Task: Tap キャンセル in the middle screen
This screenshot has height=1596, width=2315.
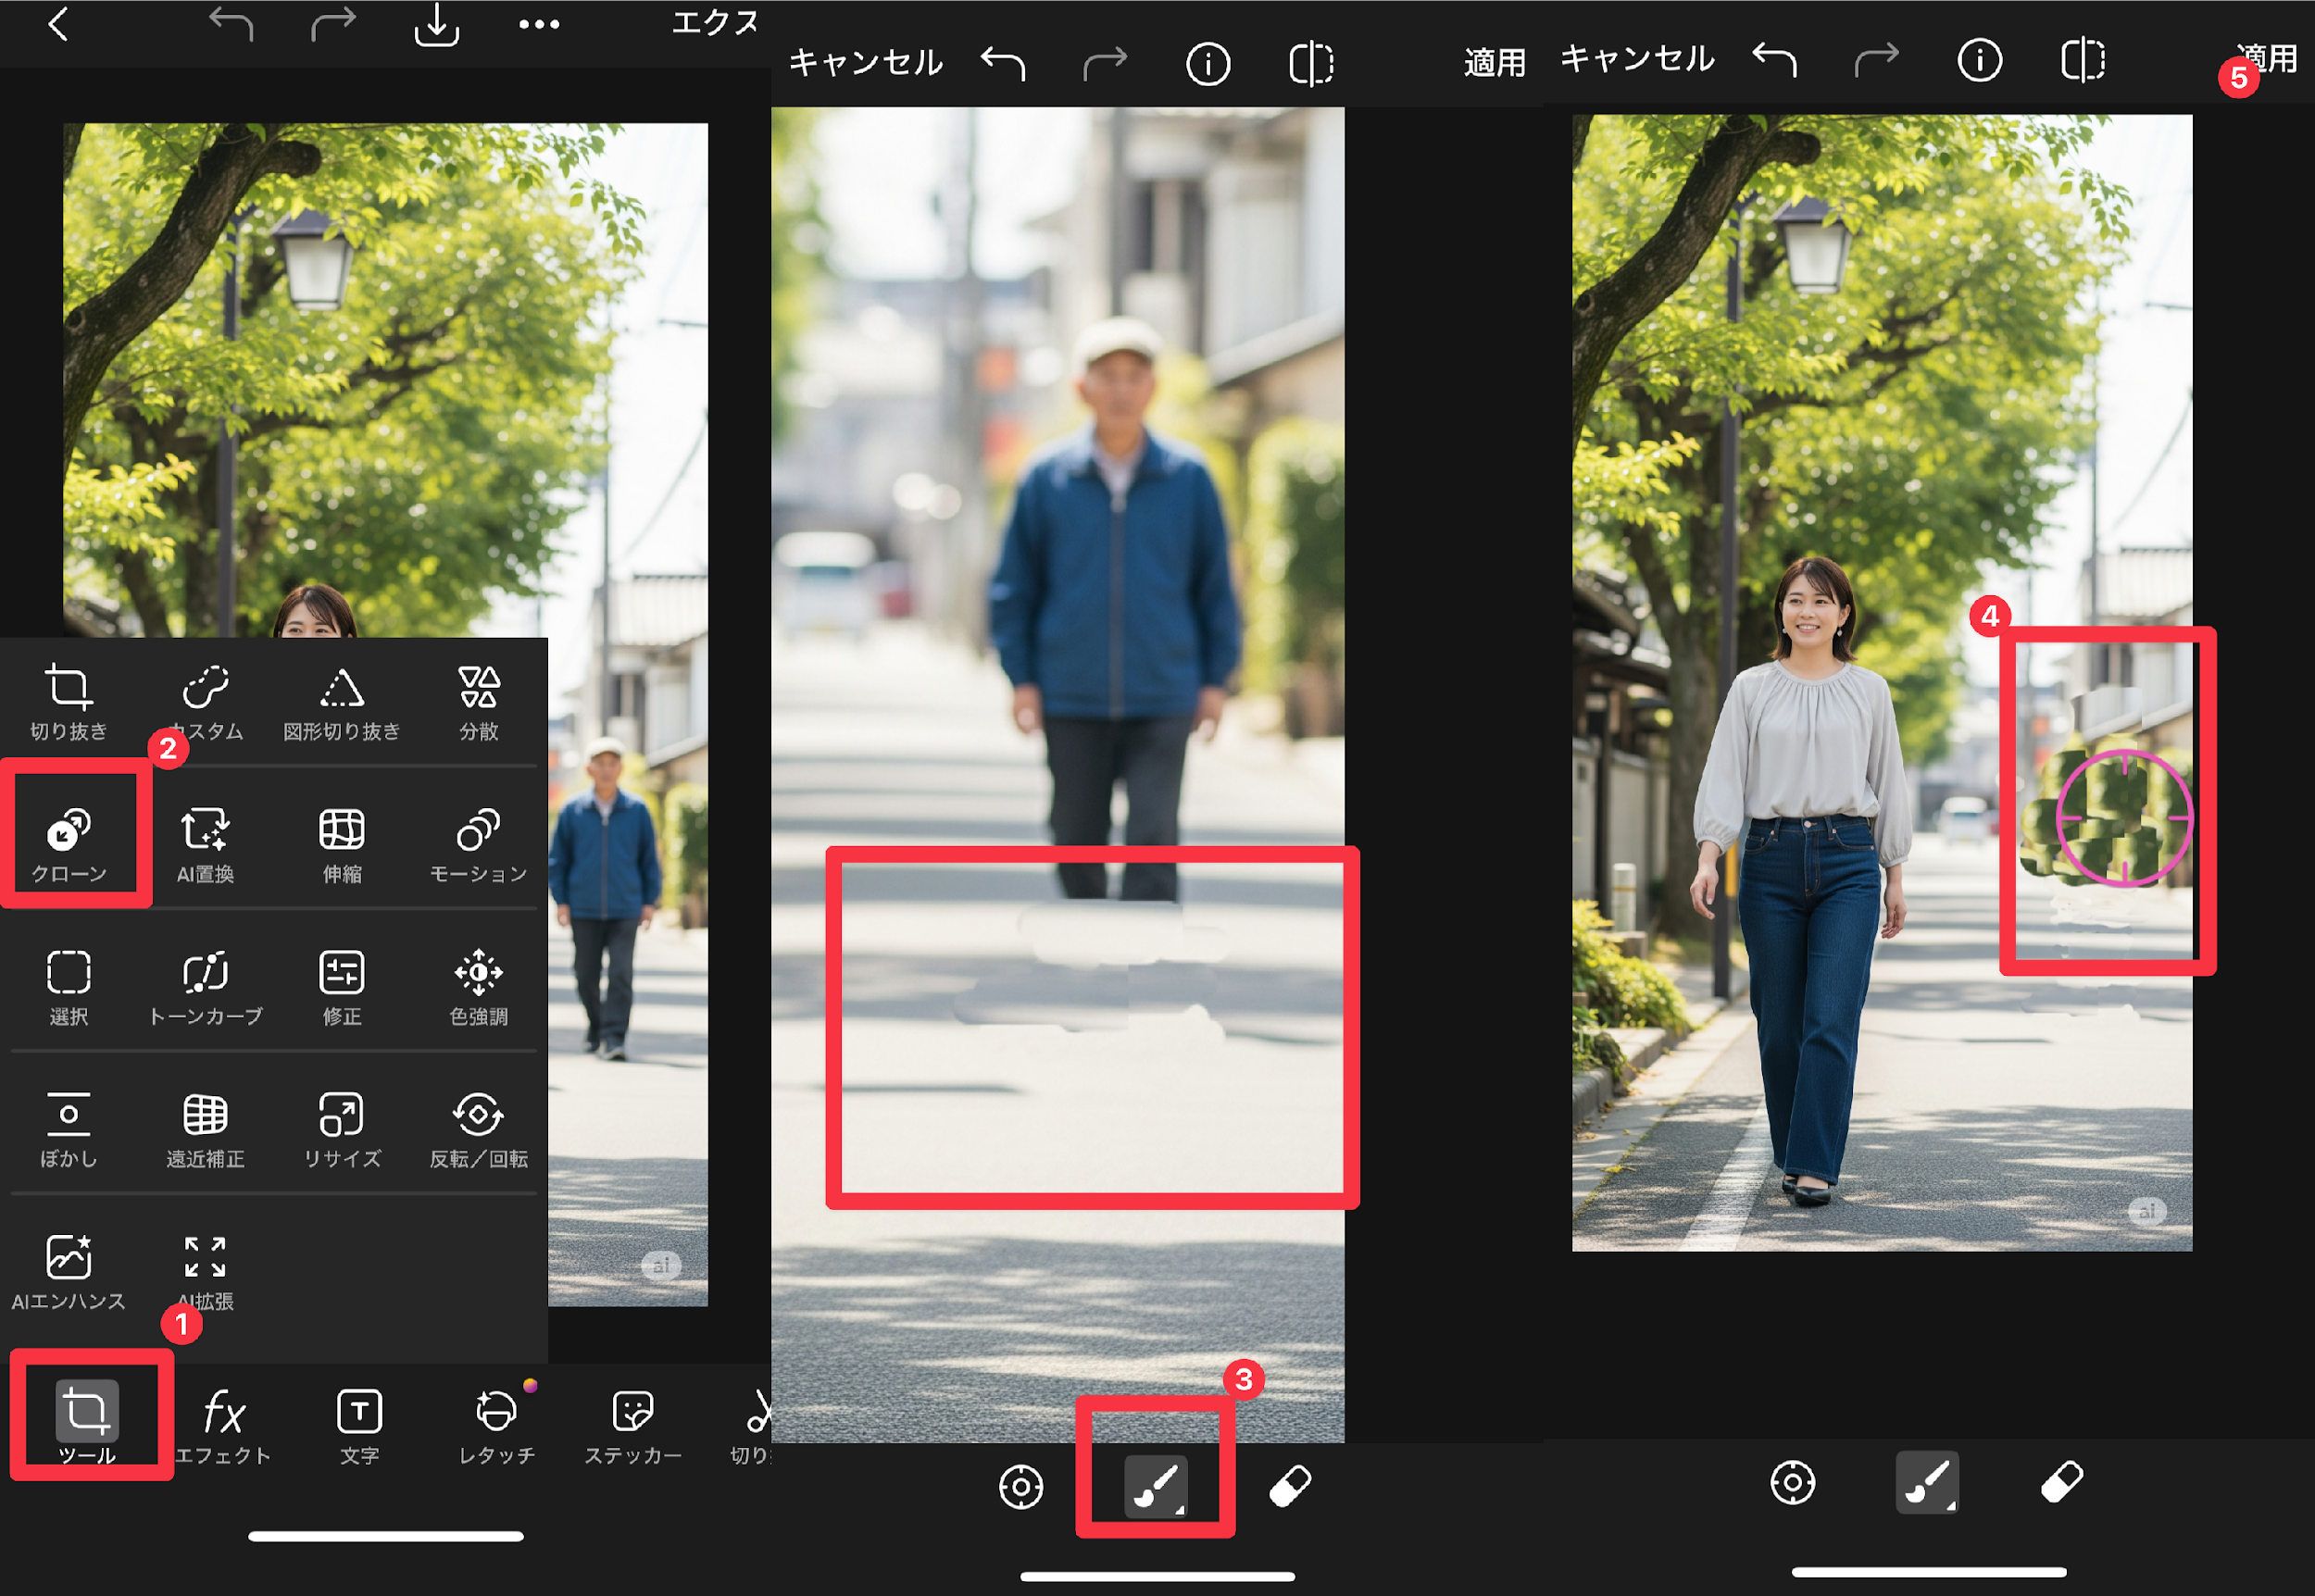Action: click(x=865, y=63)
